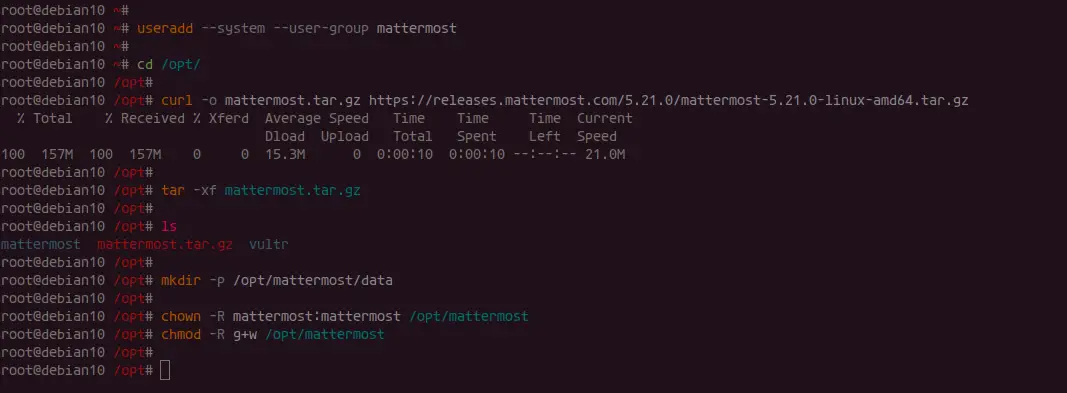
Task: Click the chmod command word
Action: pyautogui.click(x=181, y=335)
